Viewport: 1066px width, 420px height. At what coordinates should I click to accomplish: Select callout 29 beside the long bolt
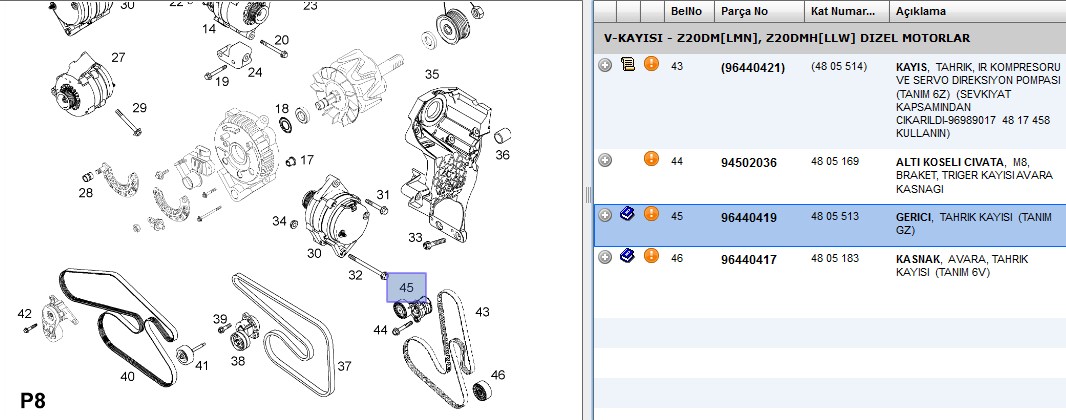pos(139,107)
